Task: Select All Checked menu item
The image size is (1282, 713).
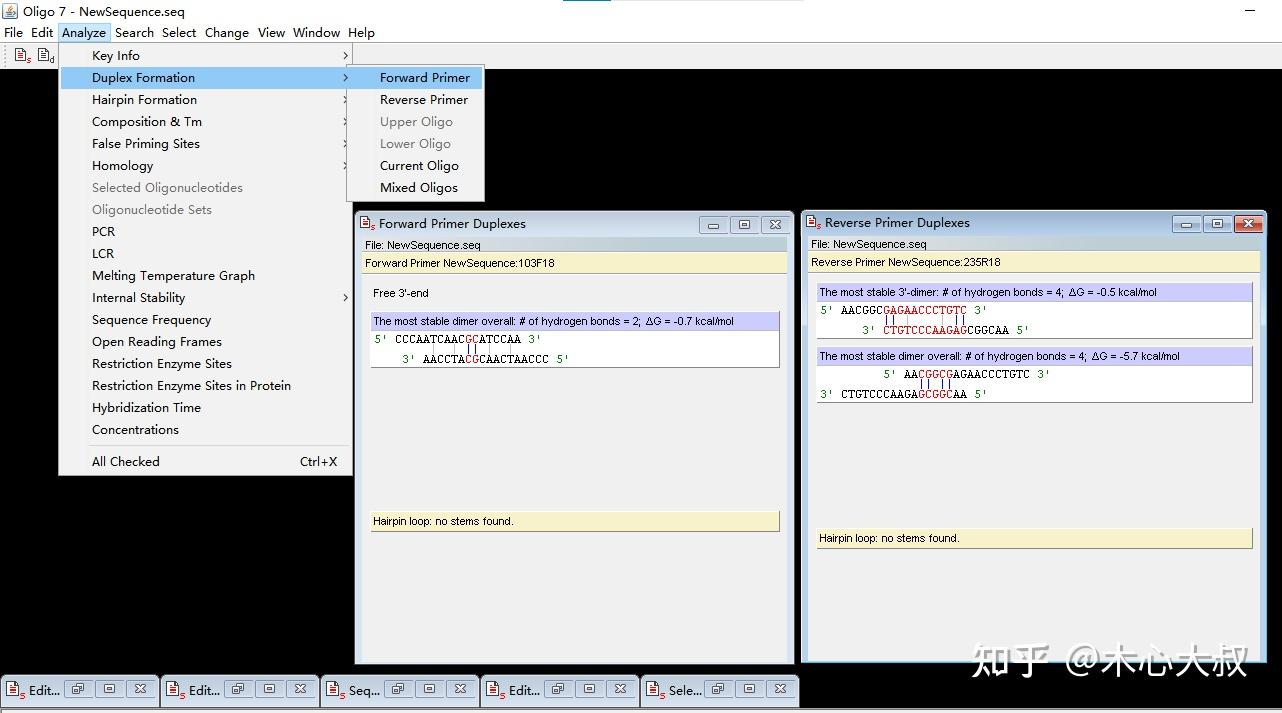Action: (x=205, y=462)
